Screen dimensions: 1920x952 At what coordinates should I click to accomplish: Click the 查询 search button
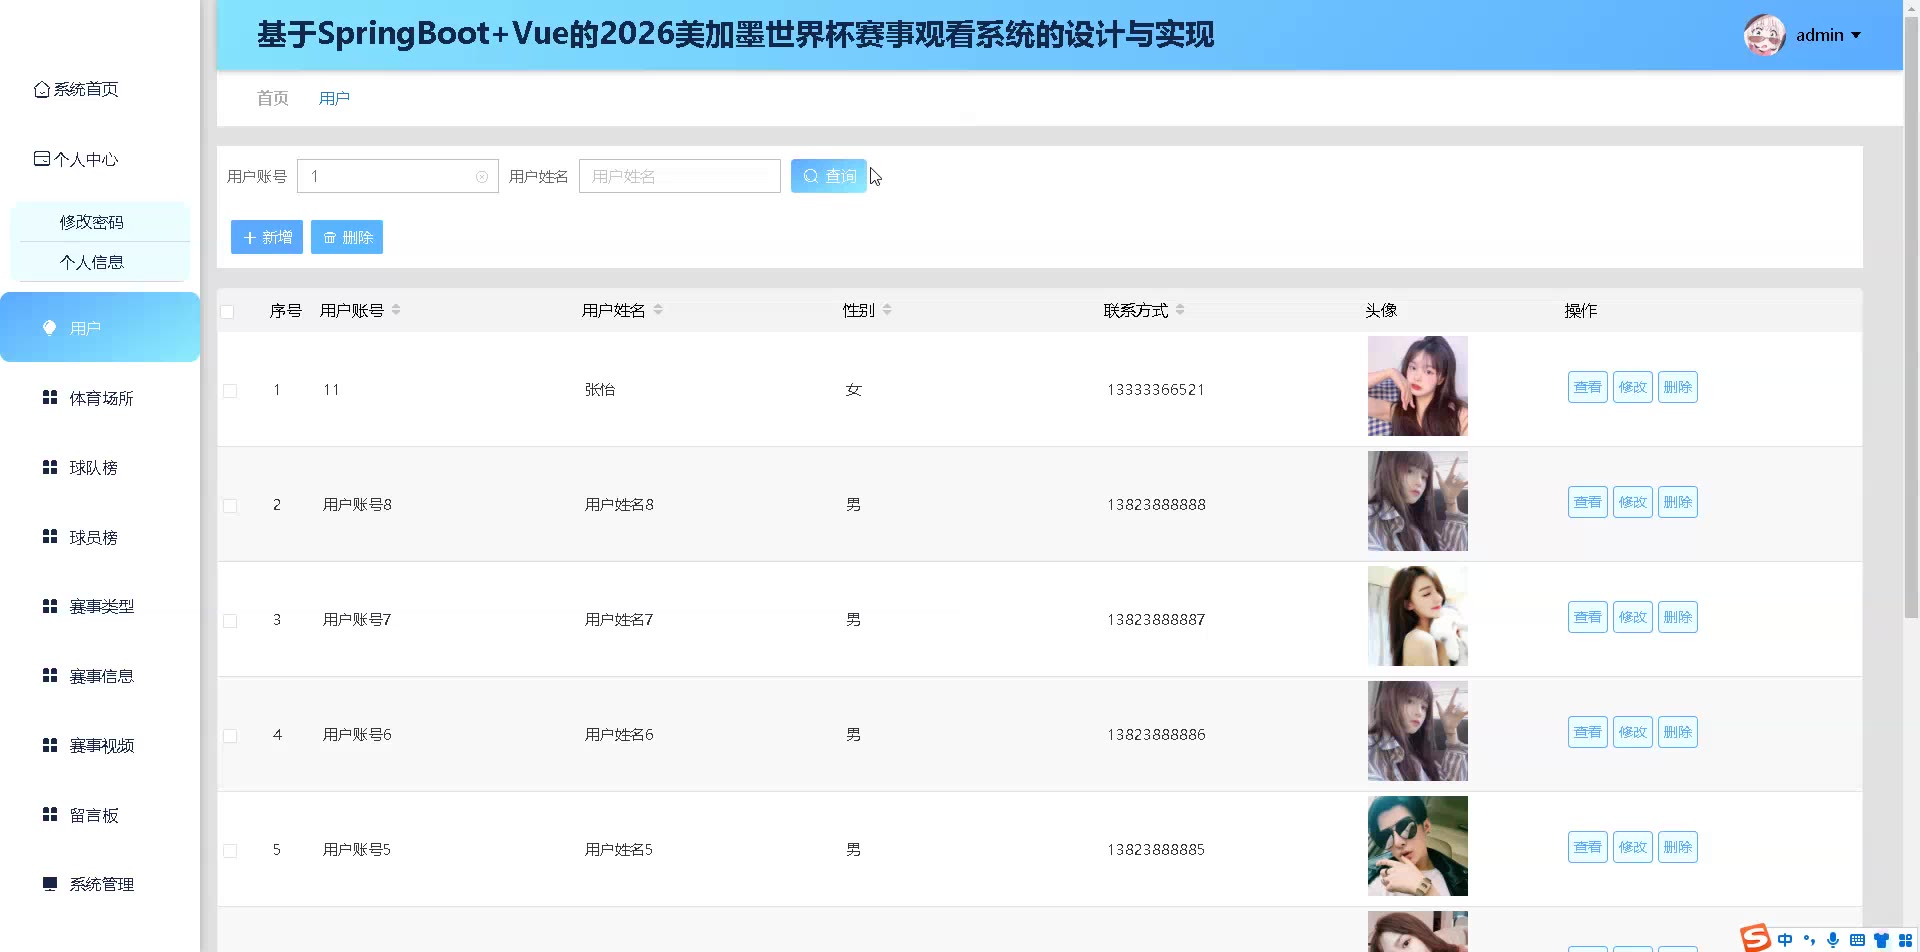(829, 176)
